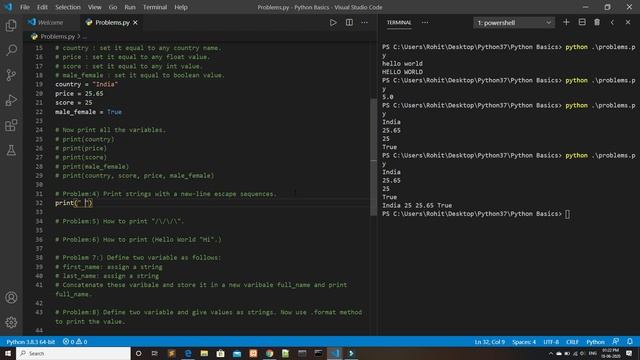Kill the terminal with trash icon

click(597, 22)
